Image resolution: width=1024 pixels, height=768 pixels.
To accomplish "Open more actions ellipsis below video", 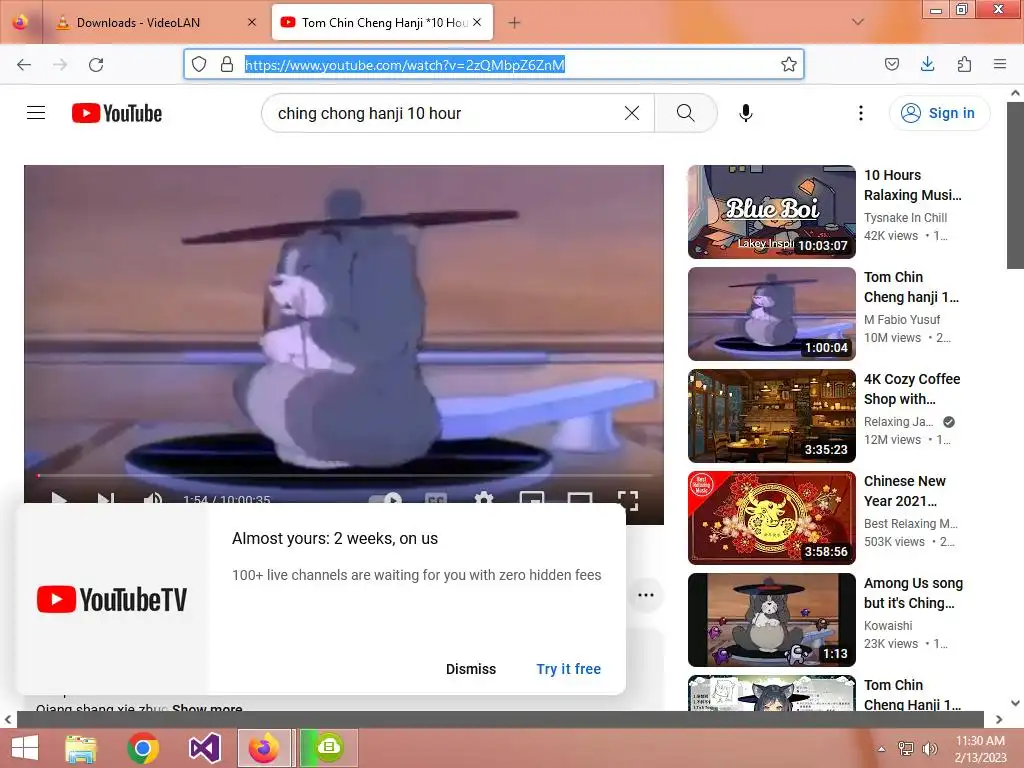I will point(646,595).
